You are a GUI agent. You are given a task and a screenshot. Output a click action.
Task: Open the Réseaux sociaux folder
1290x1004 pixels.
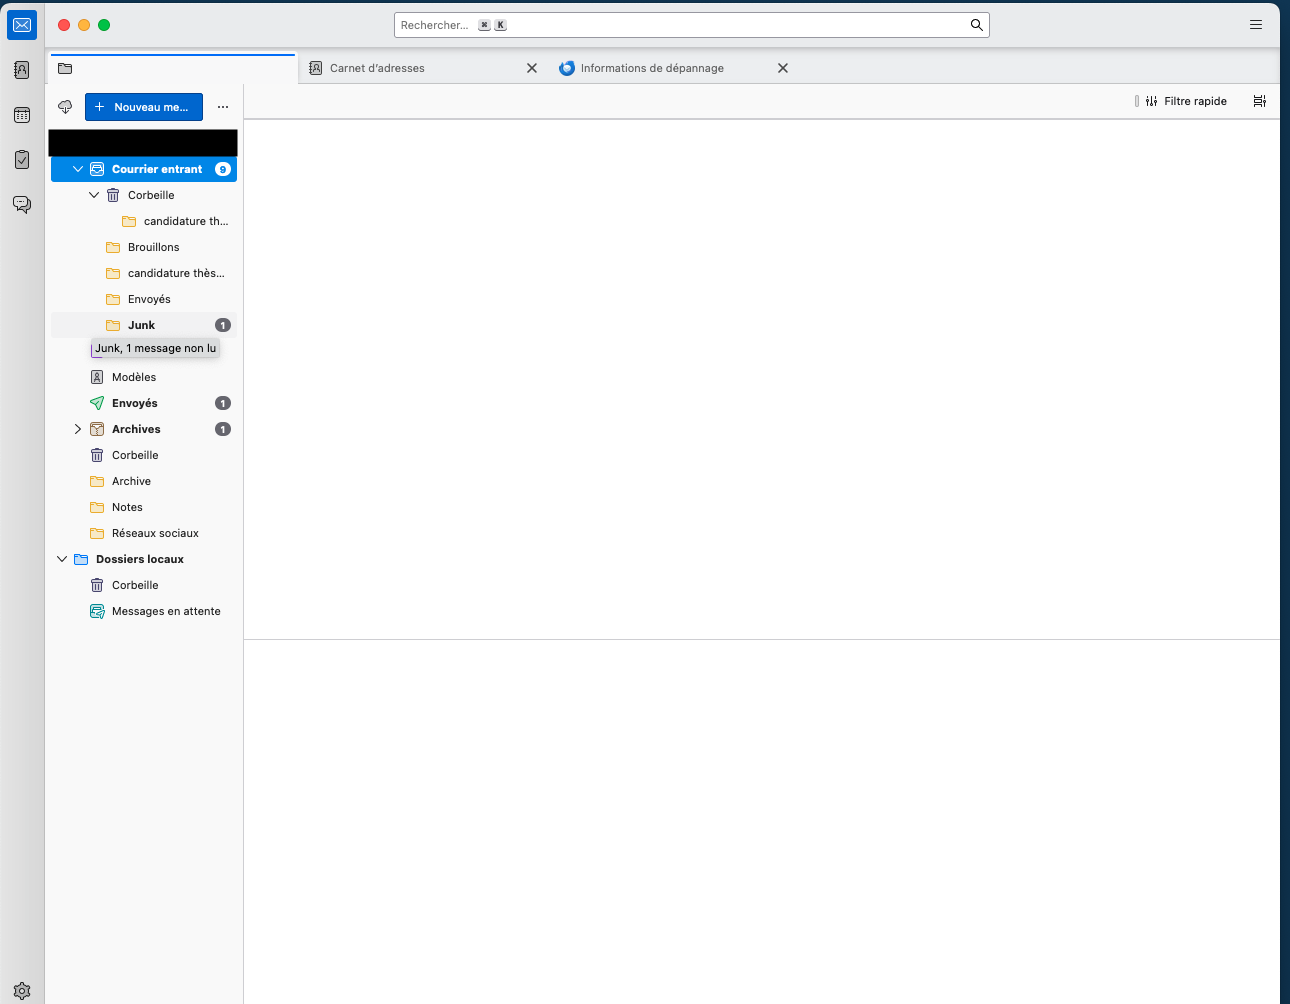point(144,533)
